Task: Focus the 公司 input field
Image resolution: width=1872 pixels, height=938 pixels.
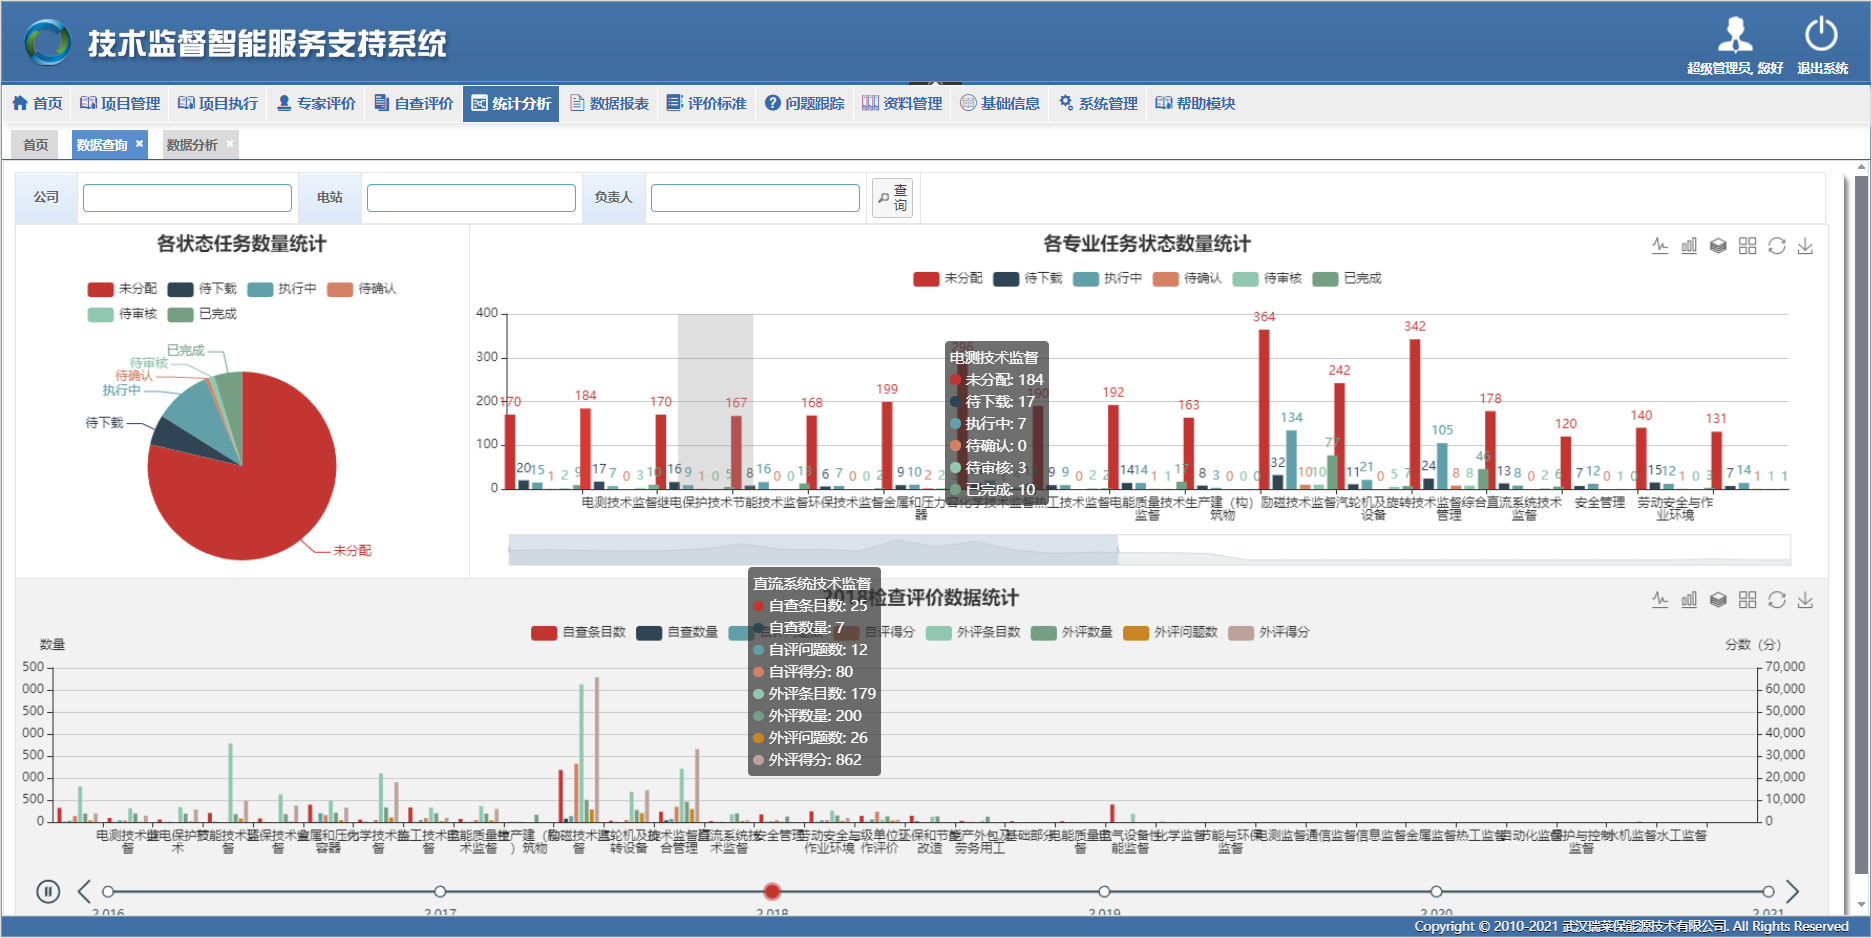Action: point(187,197)
